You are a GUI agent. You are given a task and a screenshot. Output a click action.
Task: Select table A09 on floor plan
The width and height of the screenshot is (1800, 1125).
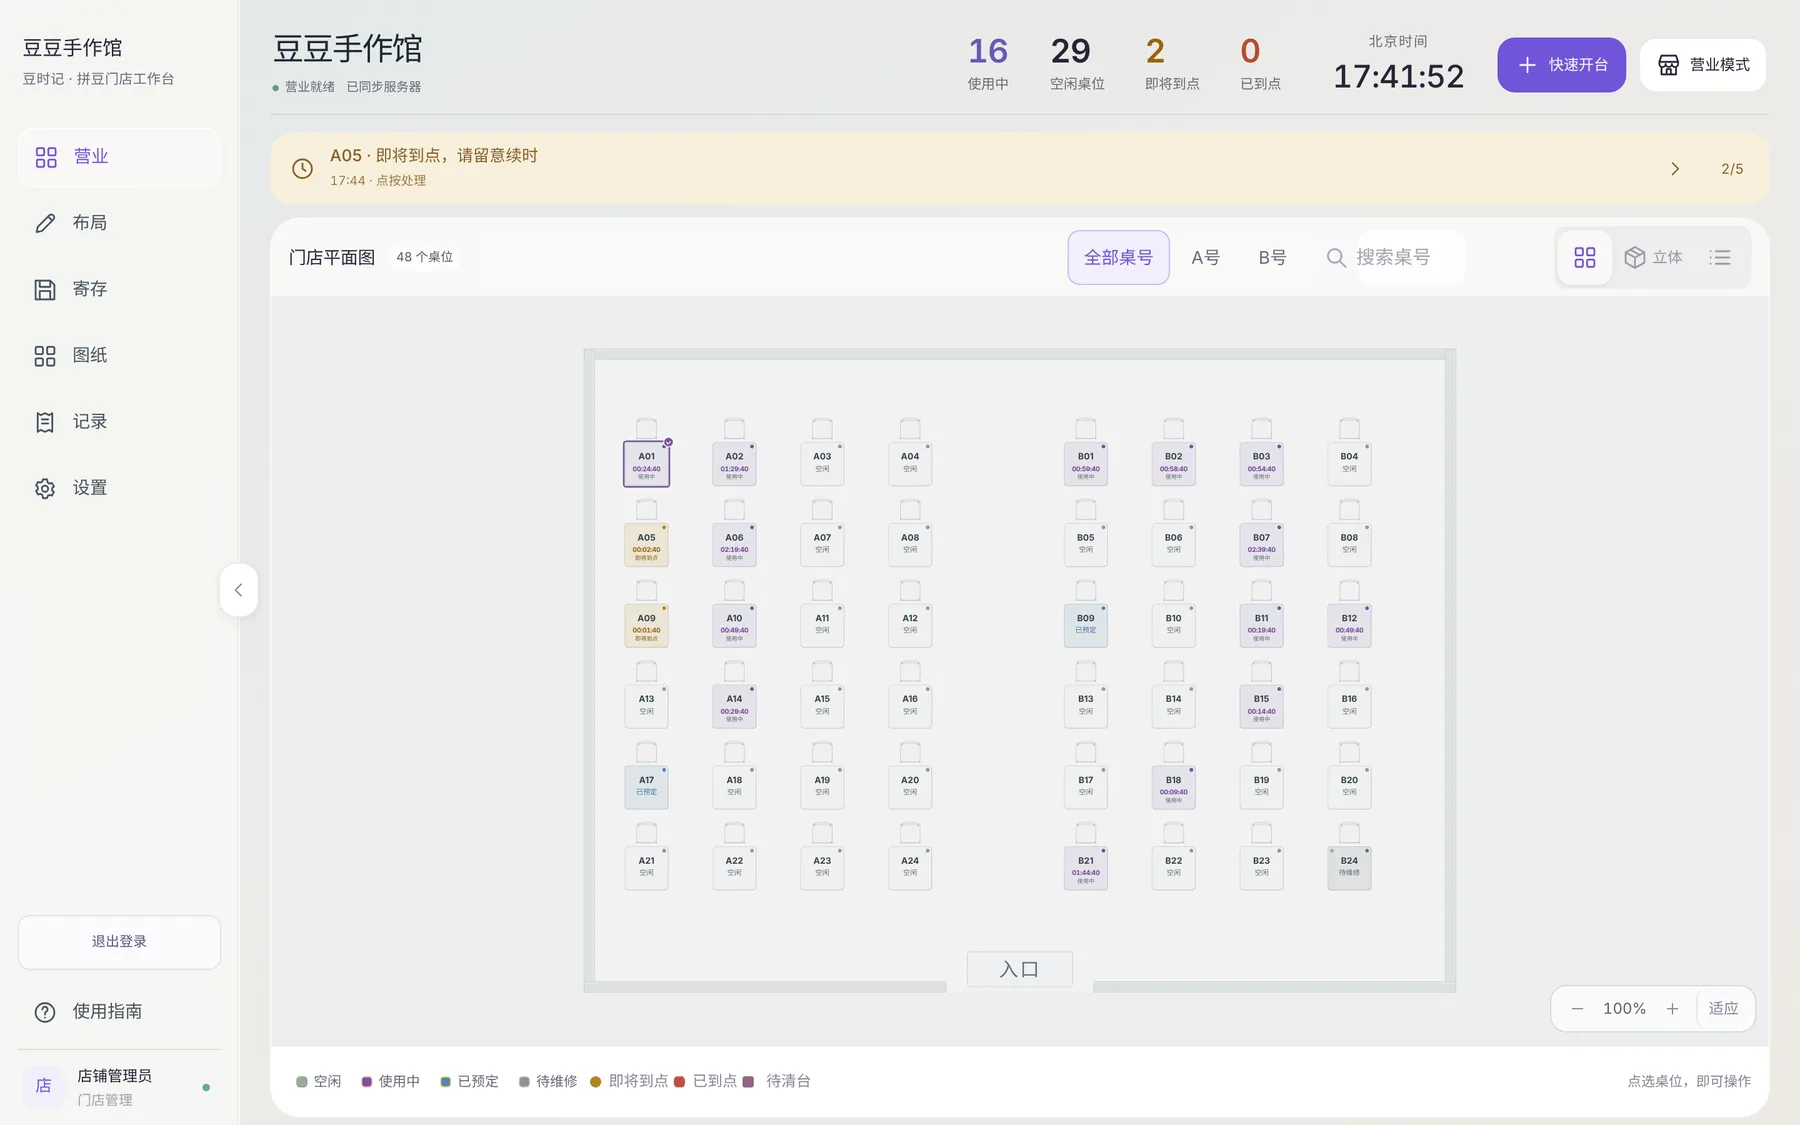click(x=647, y=626)
